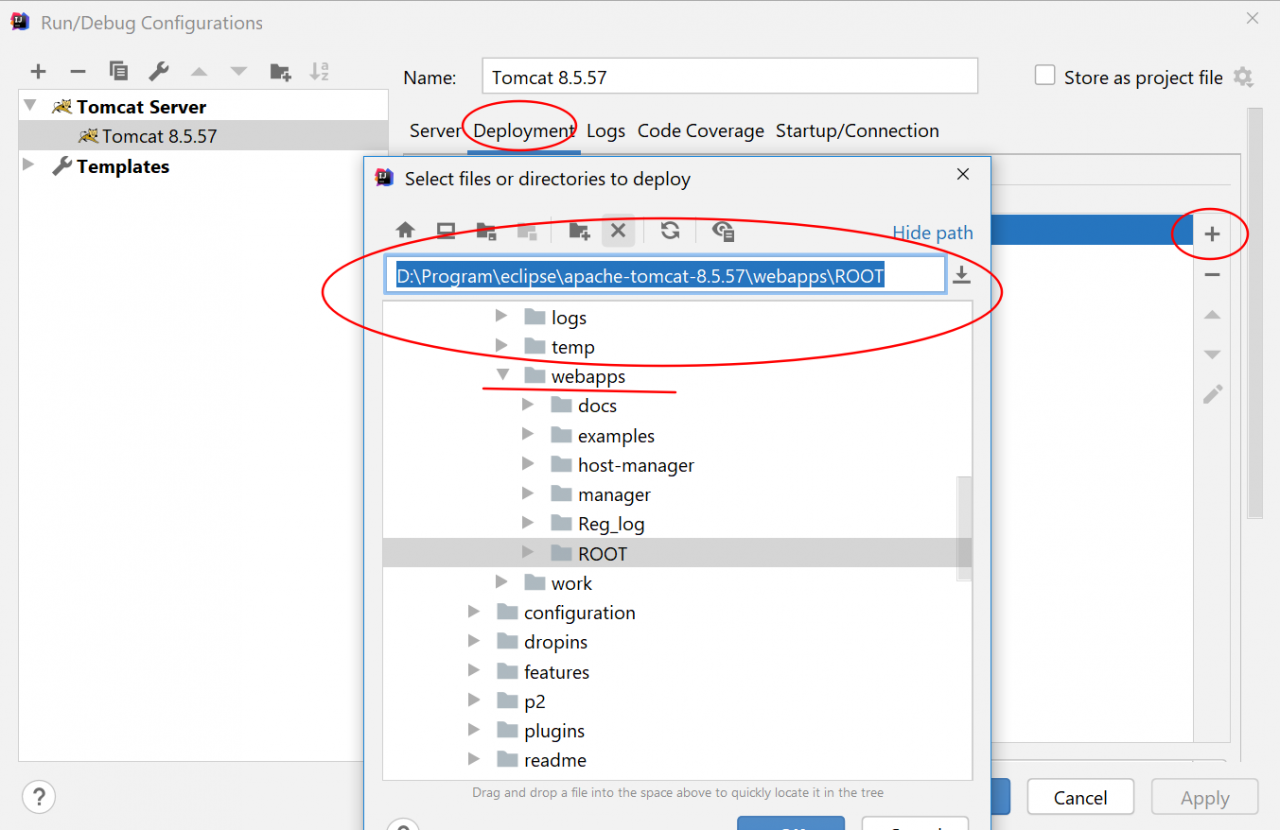Select the manager folder
The image size is (1280, 830).
614,494
